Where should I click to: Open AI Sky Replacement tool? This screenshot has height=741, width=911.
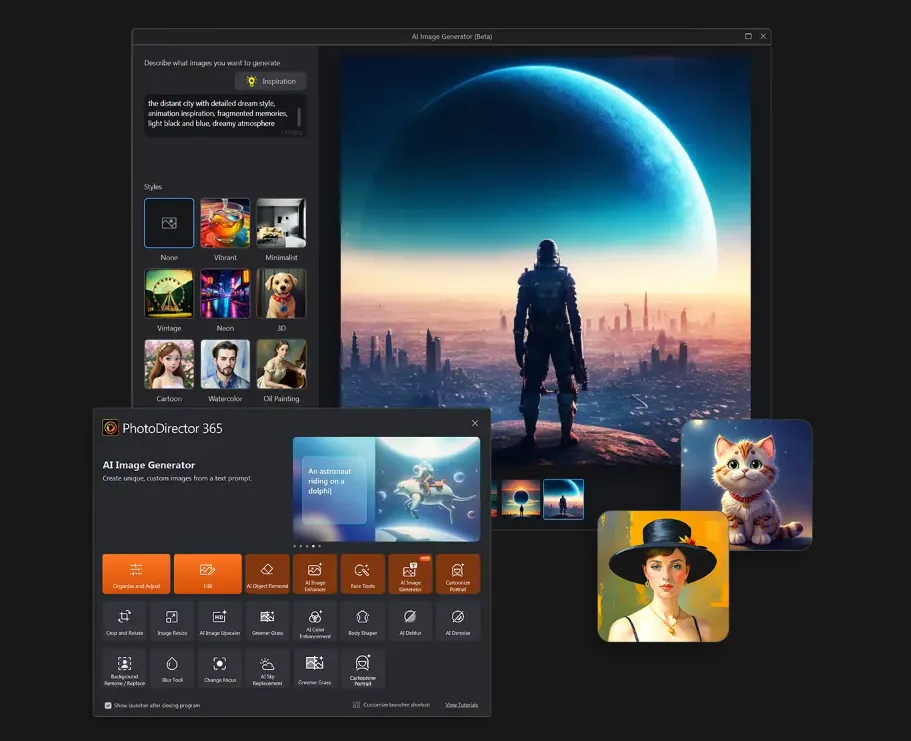click(x=267, y=668)
